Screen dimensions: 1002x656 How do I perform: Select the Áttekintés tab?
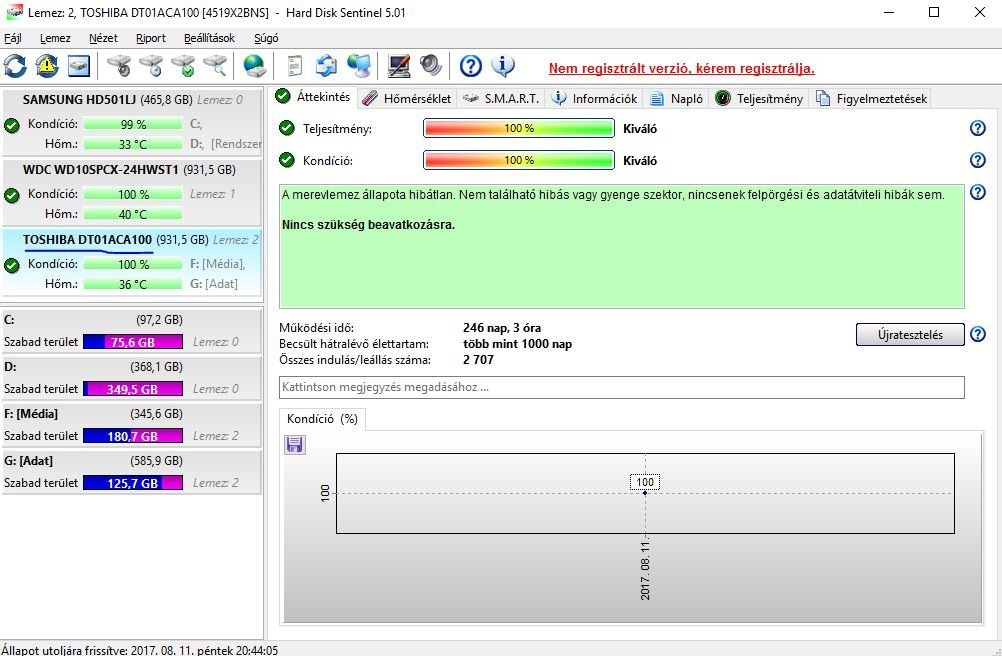(x=313, y=97)
